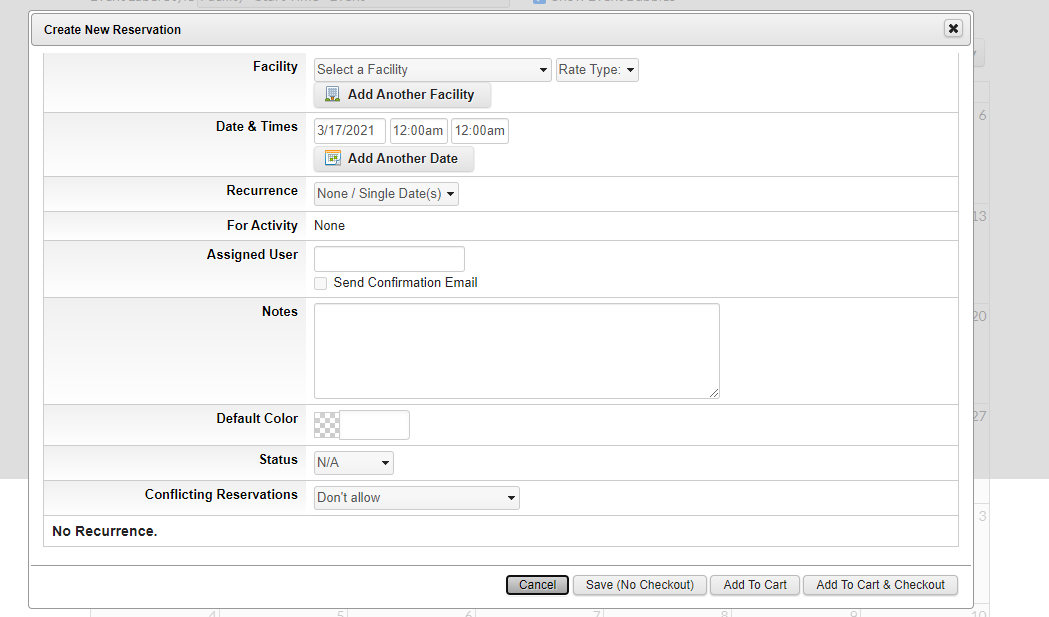Open the Status dropdown showing N/A

354,462
